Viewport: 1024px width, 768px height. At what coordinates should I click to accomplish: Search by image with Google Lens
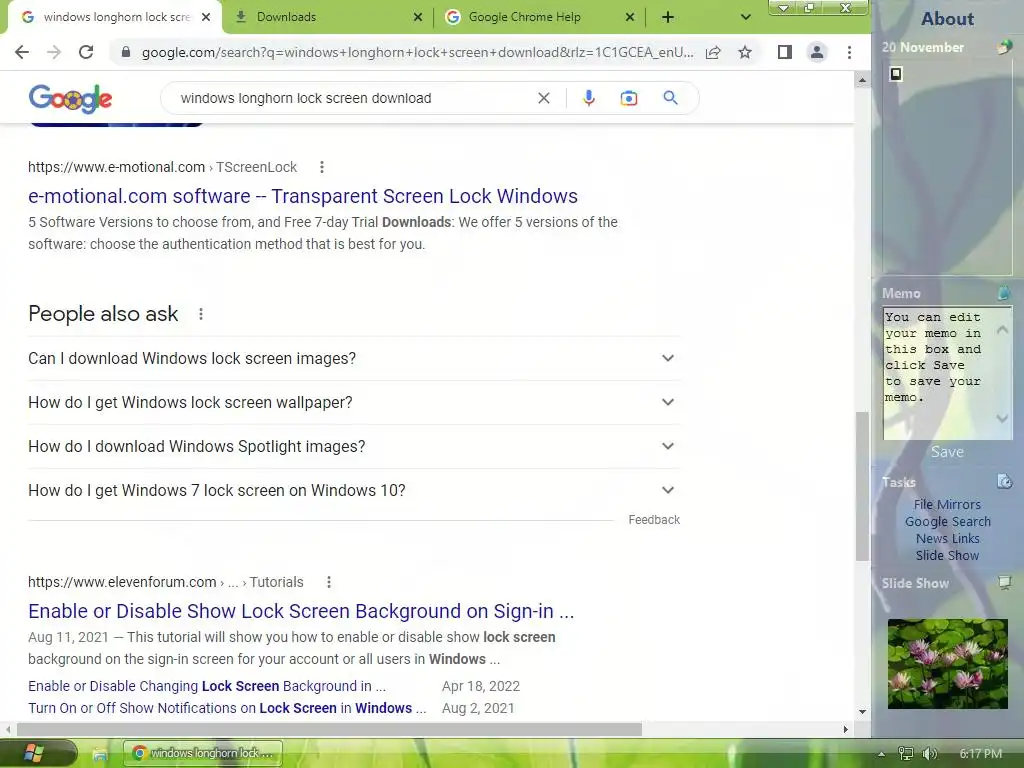(628, 98)
